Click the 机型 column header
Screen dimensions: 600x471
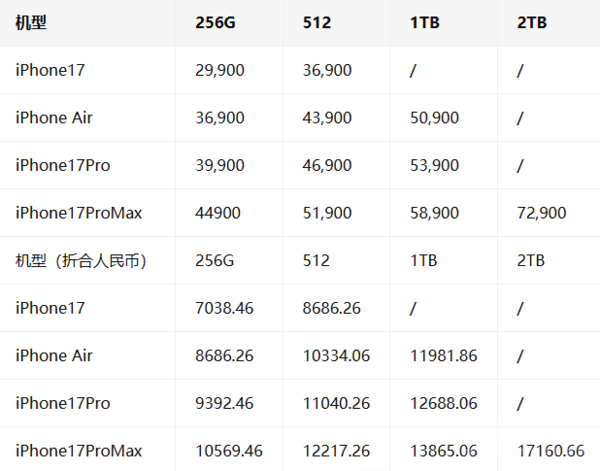click(30, 23)
